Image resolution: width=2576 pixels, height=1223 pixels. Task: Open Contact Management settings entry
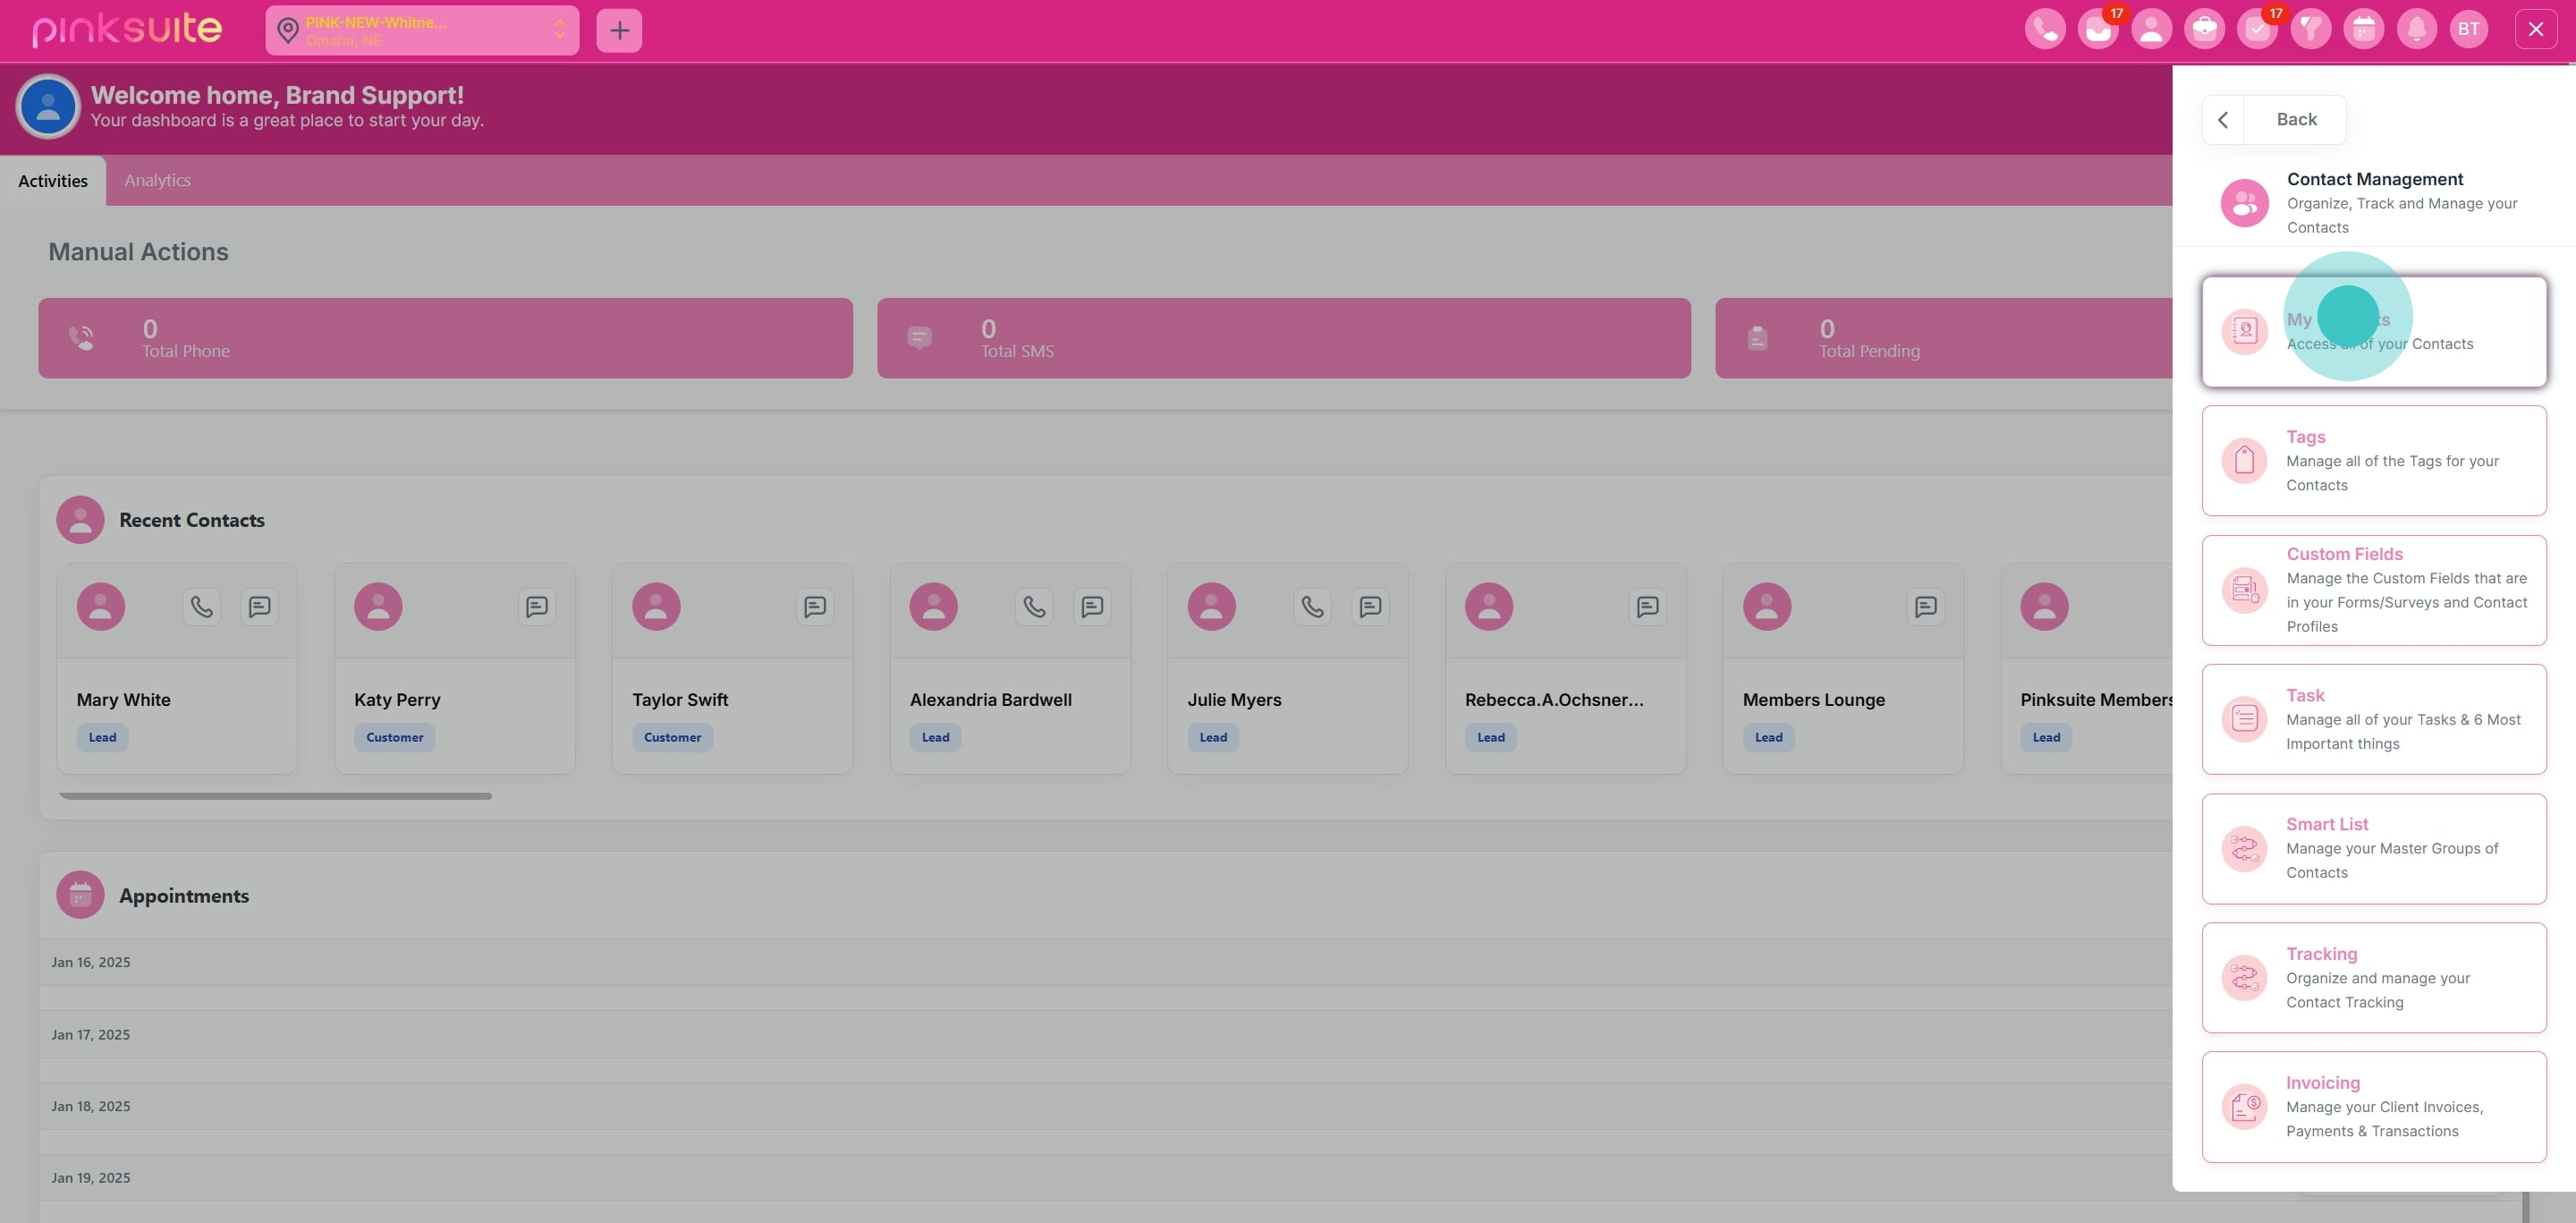point(2375,202)
